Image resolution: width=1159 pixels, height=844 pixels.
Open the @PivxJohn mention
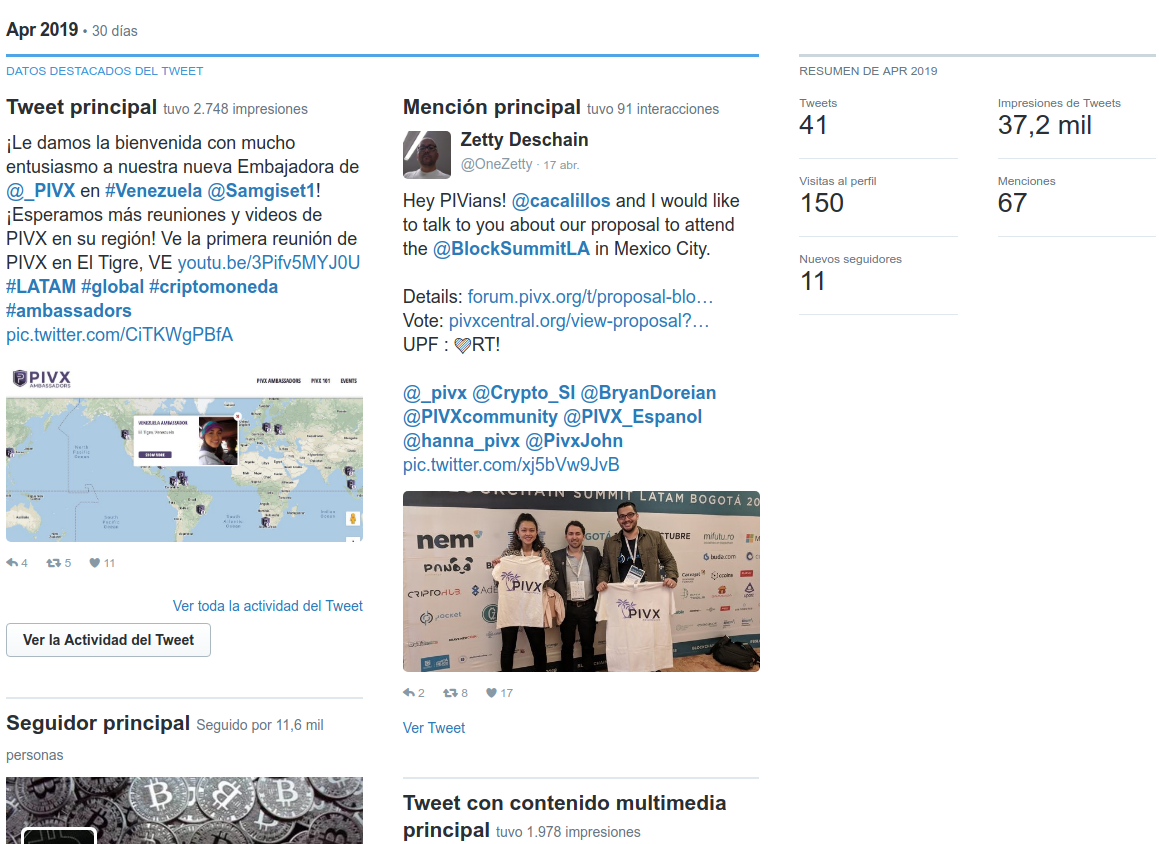click(574, 441)
